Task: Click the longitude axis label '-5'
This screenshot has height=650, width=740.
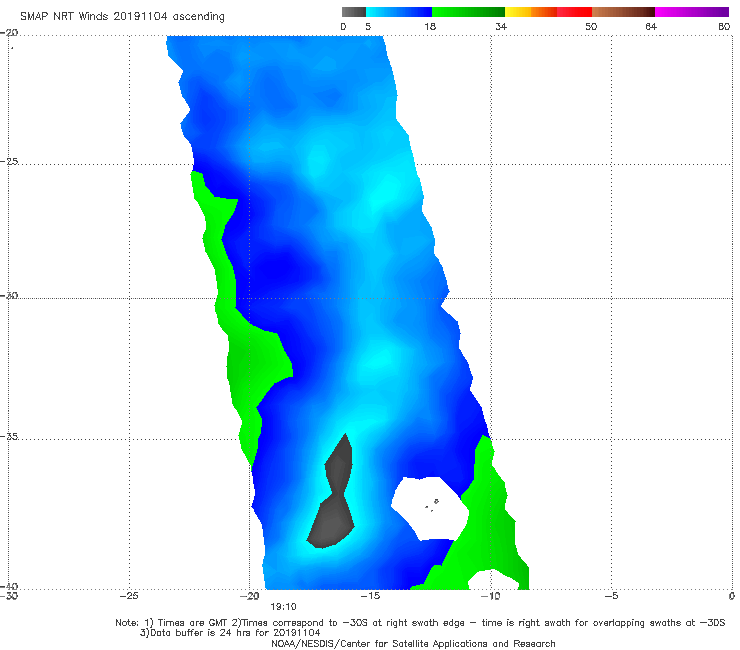Action: pyautogui.click(x=611, y=596)
